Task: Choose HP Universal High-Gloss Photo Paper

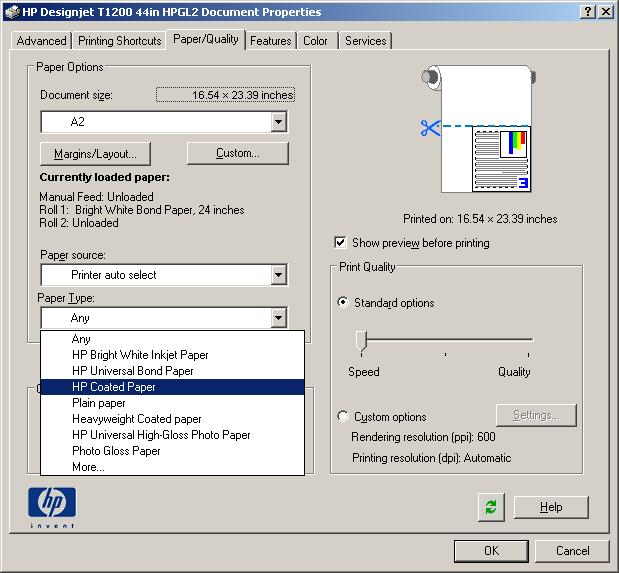Action: coord(173,435)
